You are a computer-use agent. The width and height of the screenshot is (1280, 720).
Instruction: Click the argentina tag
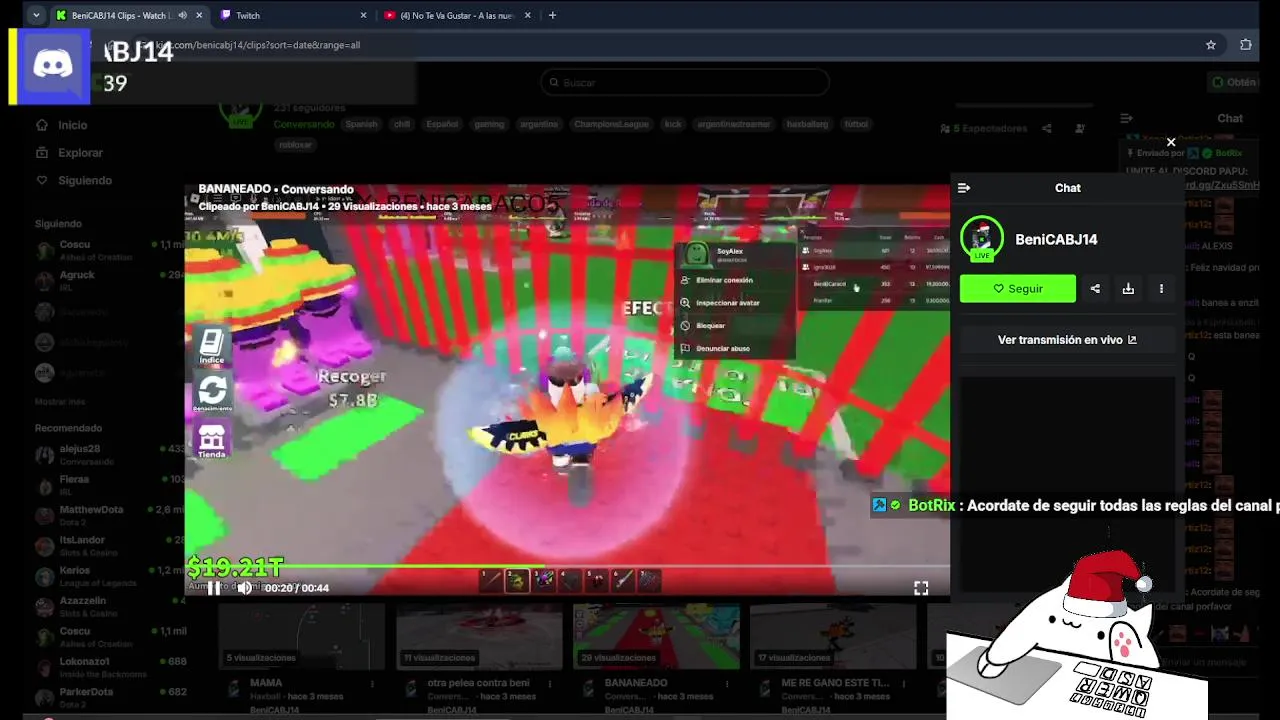click(539, 124)
